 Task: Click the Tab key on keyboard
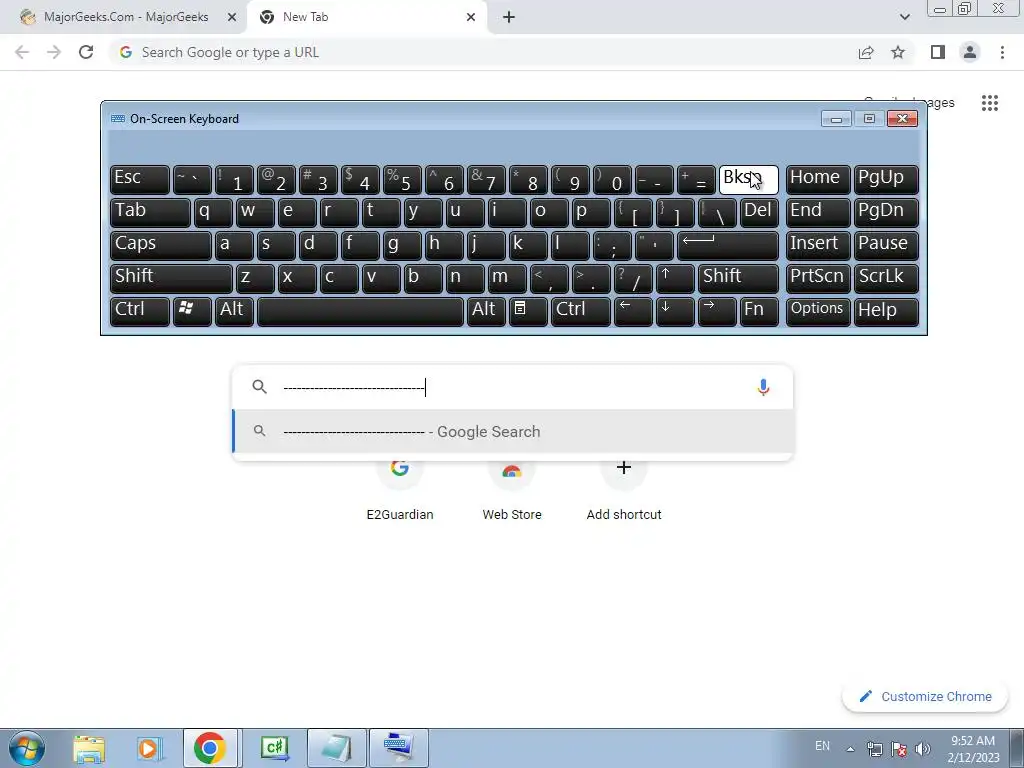coord(150,212)
